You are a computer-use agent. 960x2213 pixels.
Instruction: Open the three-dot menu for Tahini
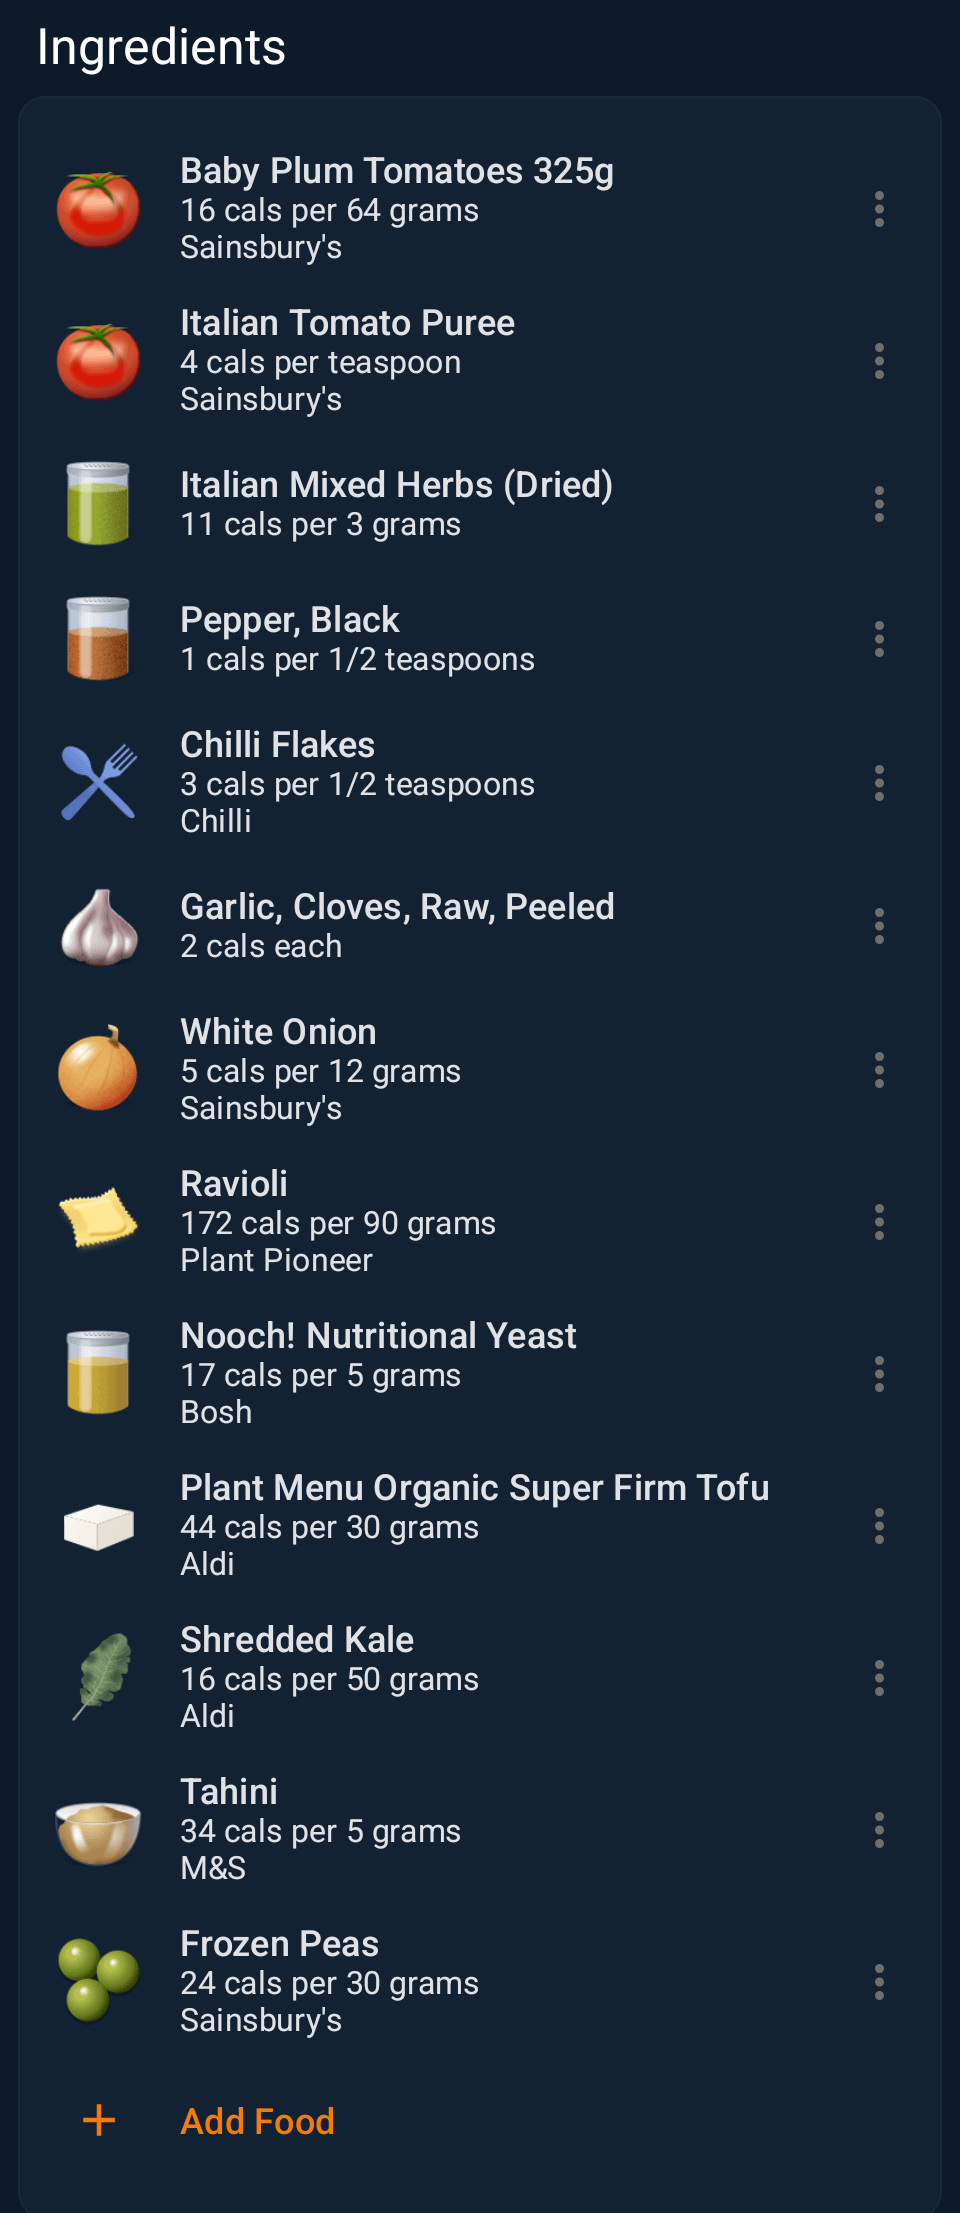[x=879, y=1830]
